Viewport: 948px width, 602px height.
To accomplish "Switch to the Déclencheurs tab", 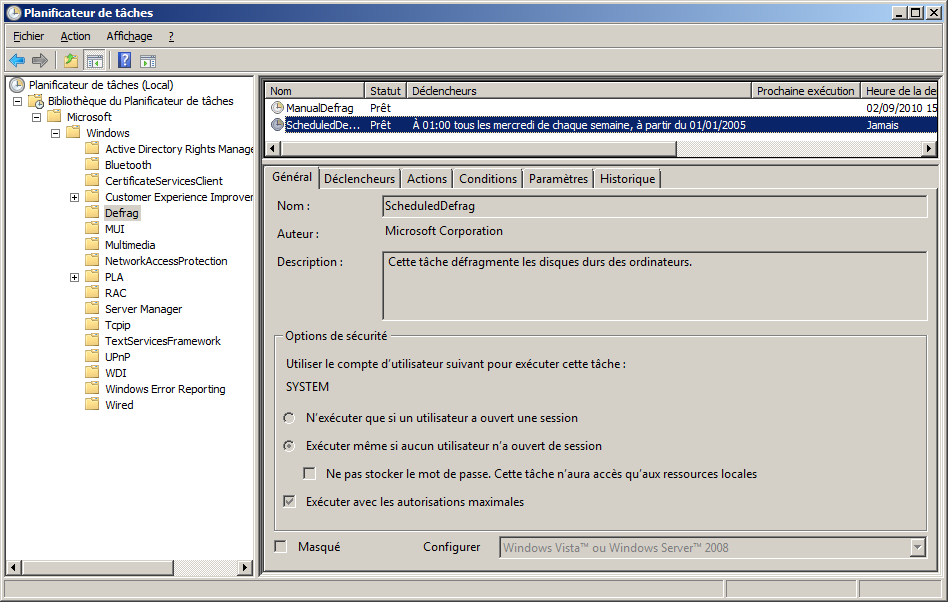I will [359, 179].
